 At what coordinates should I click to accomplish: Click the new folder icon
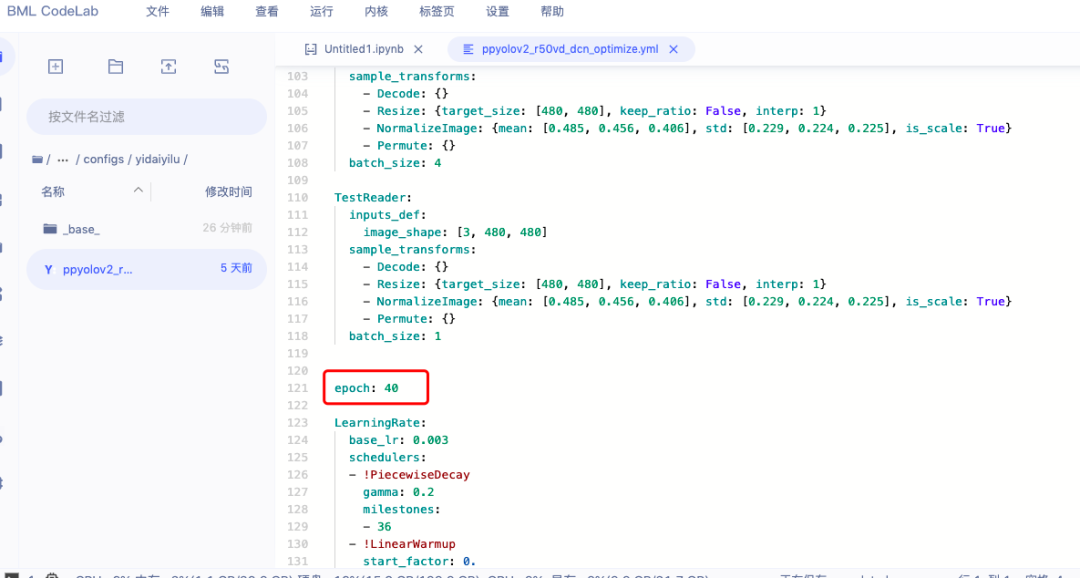point(116,67)
